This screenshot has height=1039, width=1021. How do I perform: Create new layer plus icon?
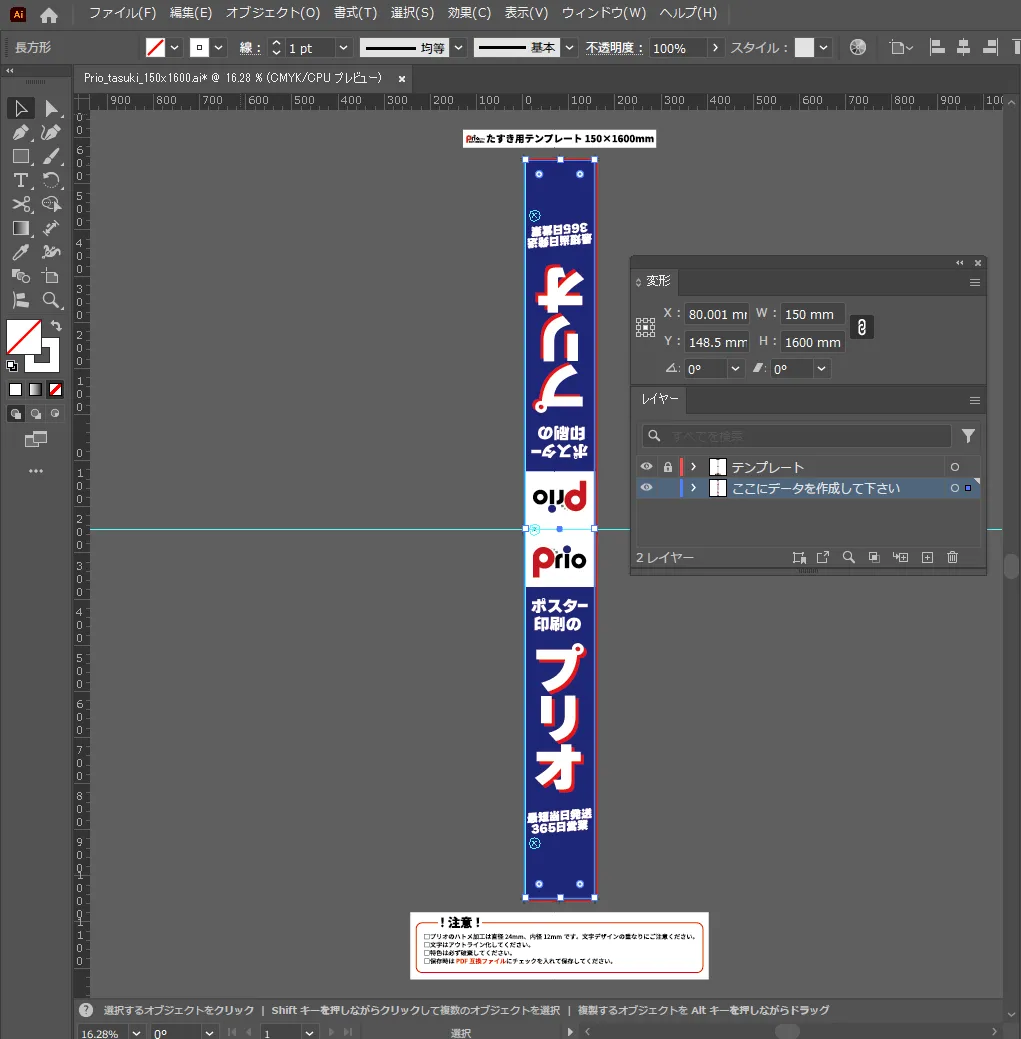[928, 557]
